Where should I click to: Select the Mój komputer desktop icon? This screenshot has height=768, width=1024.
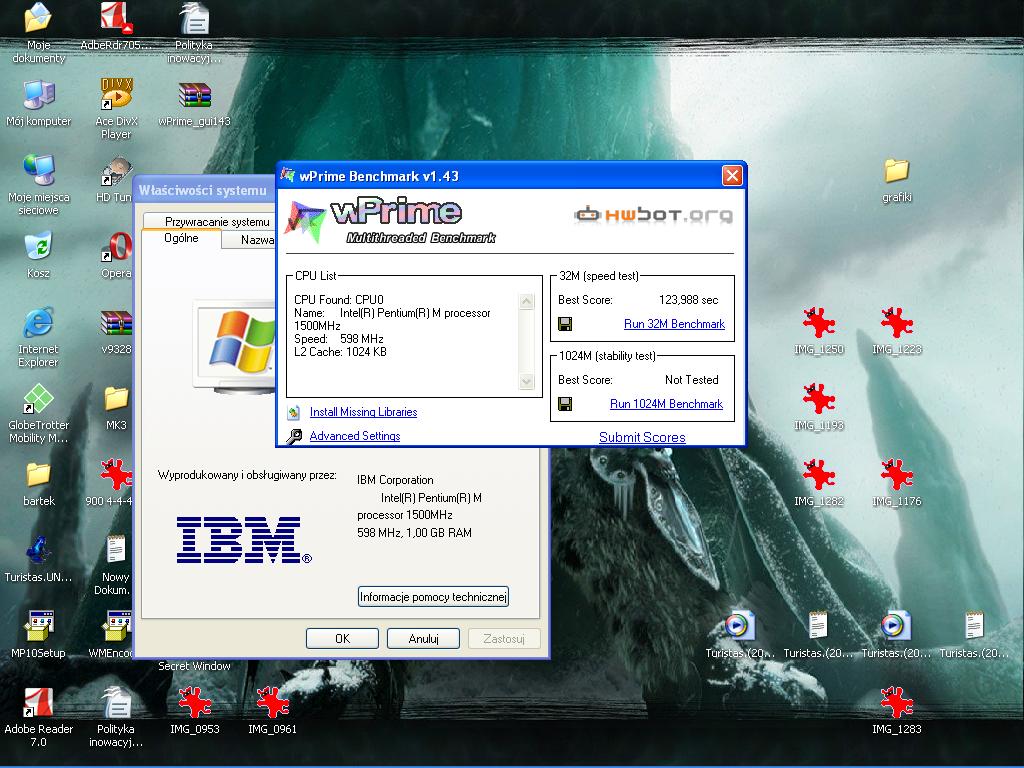tap(39, 103)
